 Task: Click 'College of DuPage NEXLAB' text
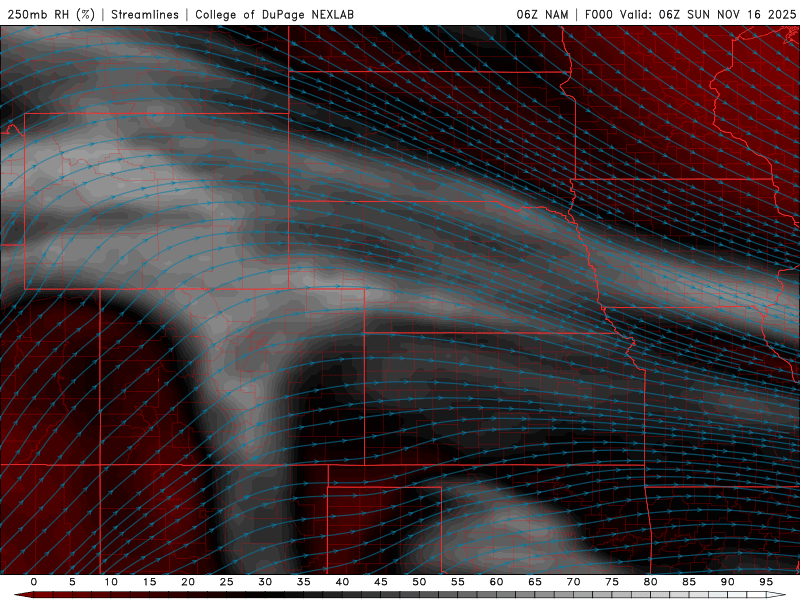274,14
